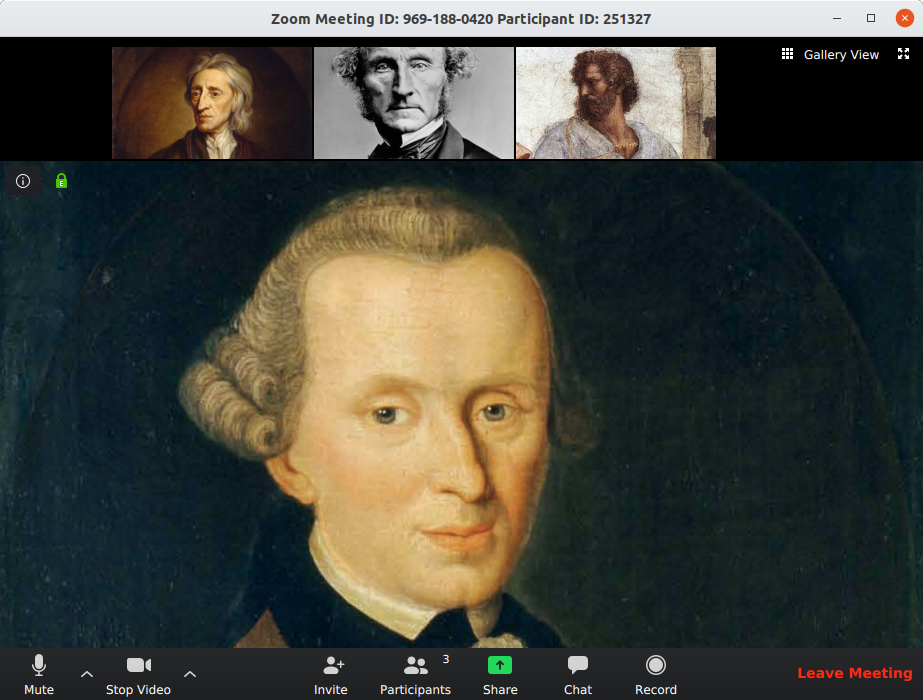Leave Meeting
The height and width of the screenshot is (700, 923).
pyautogui.click(x=855, y=673)
